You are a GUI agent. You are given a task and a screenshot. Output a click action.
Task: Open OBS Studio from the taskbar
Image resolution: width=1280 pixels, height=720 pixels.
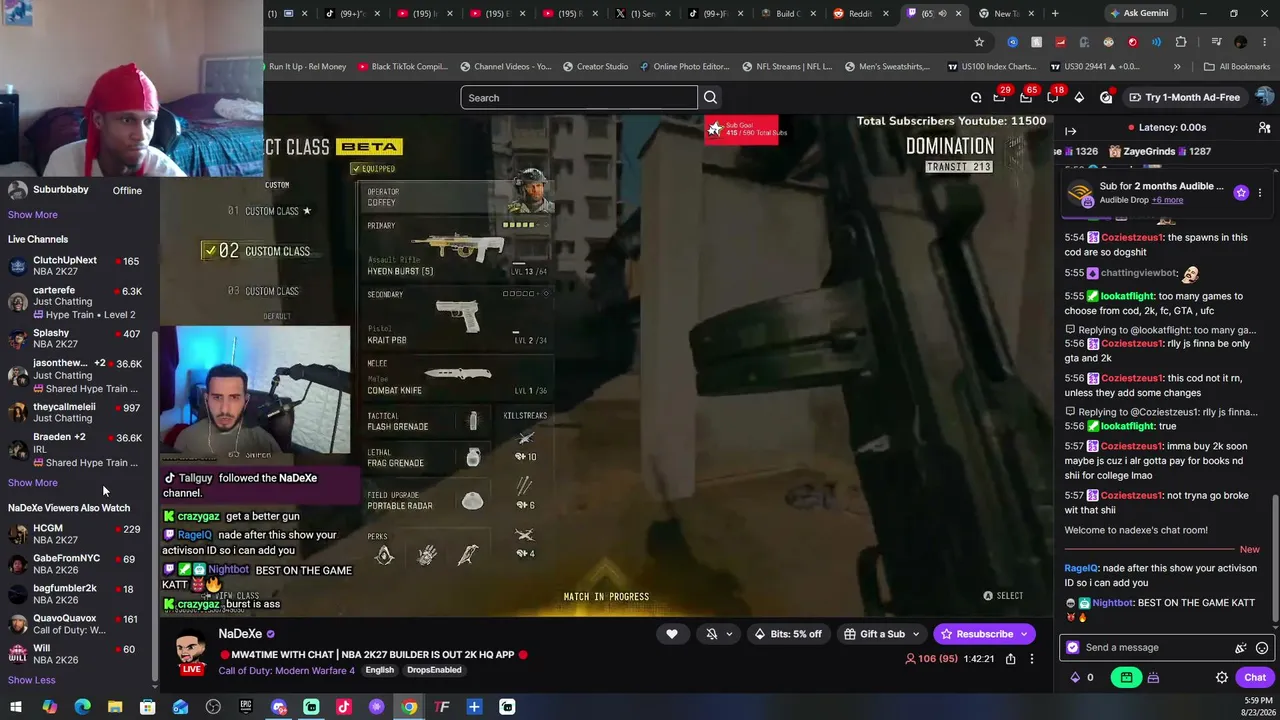coord(213,707)
